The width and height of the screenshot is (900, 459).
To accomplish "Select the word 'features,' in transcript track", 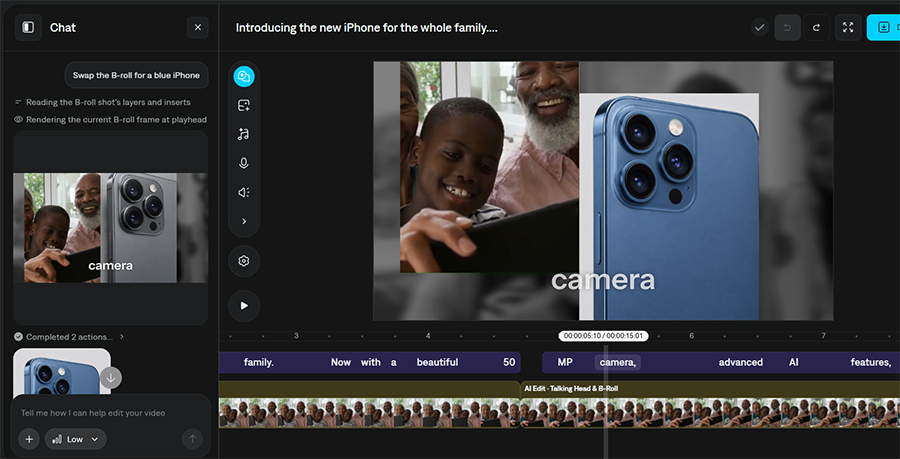I will point(871,362).
